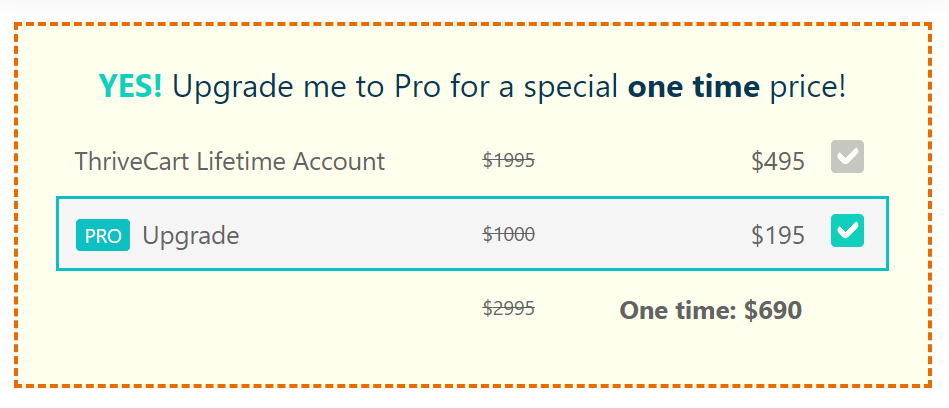This screenshot has width=949, height=408.
Task: Click the $495 lifetime account price
Action: point(777,161)
